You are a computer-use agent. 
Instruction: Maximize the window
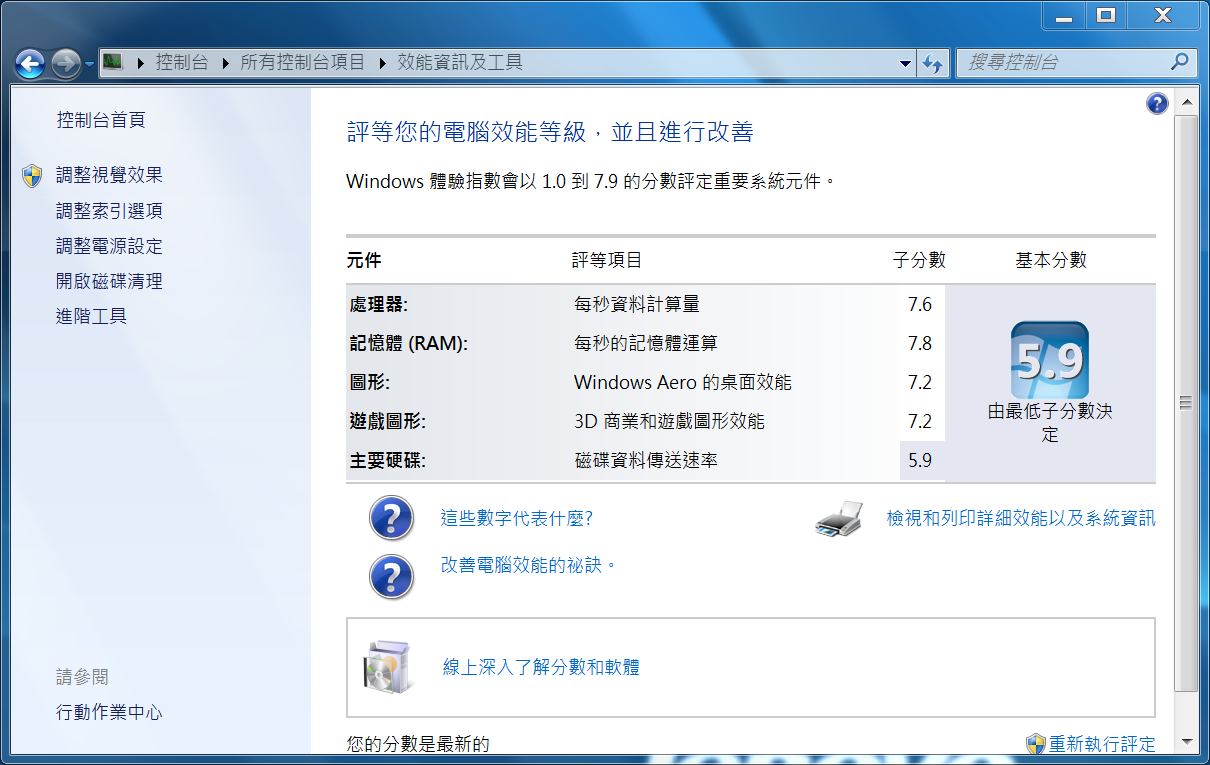click(1105, 16)
